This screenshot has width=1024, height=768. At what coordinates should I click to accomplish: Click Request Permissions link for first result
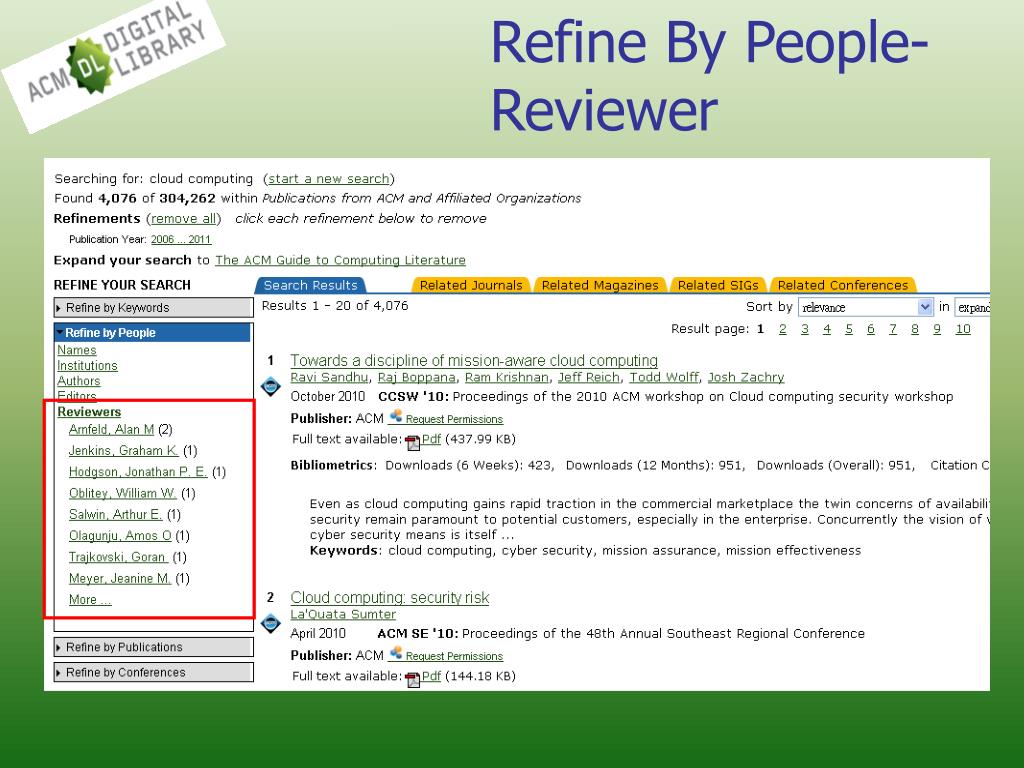point(454,419)
